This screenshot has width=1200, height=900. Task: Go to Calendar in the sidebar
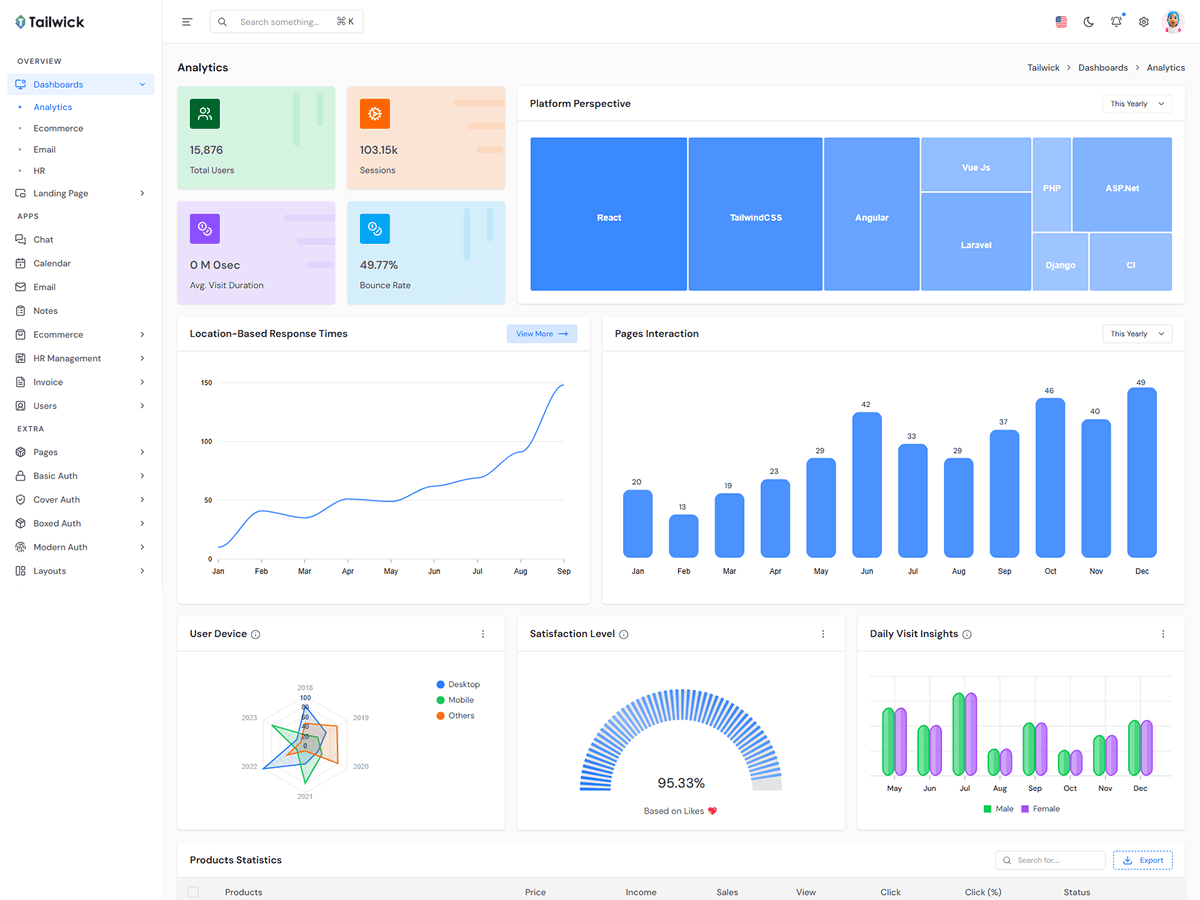52,263
